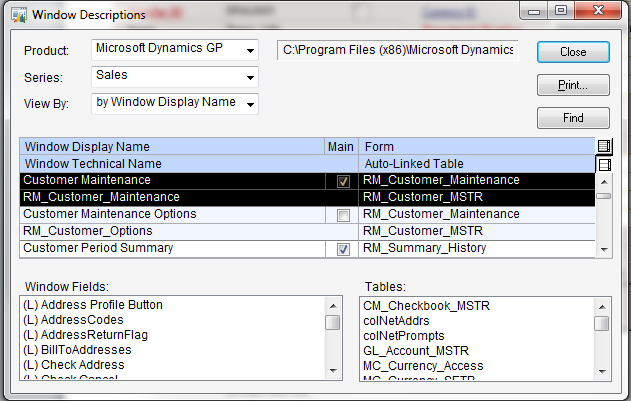
Task: Click the Window Fields scrollbar thumb
Action: [x=332, y=322]
